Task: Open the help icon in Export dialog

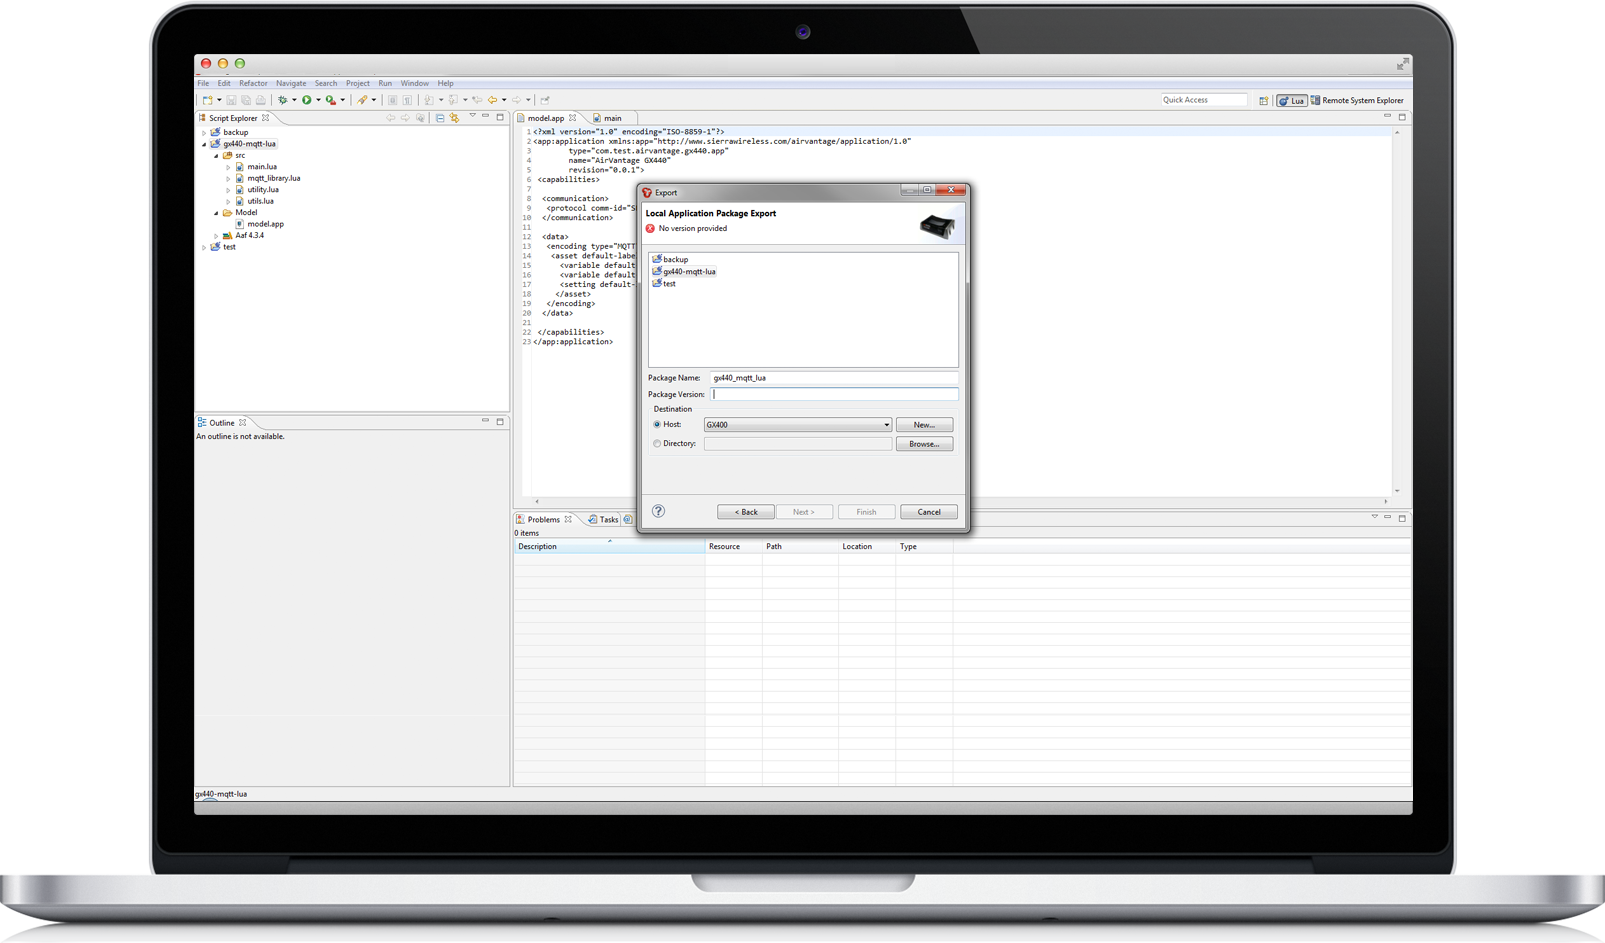Action: click(658, 511)
